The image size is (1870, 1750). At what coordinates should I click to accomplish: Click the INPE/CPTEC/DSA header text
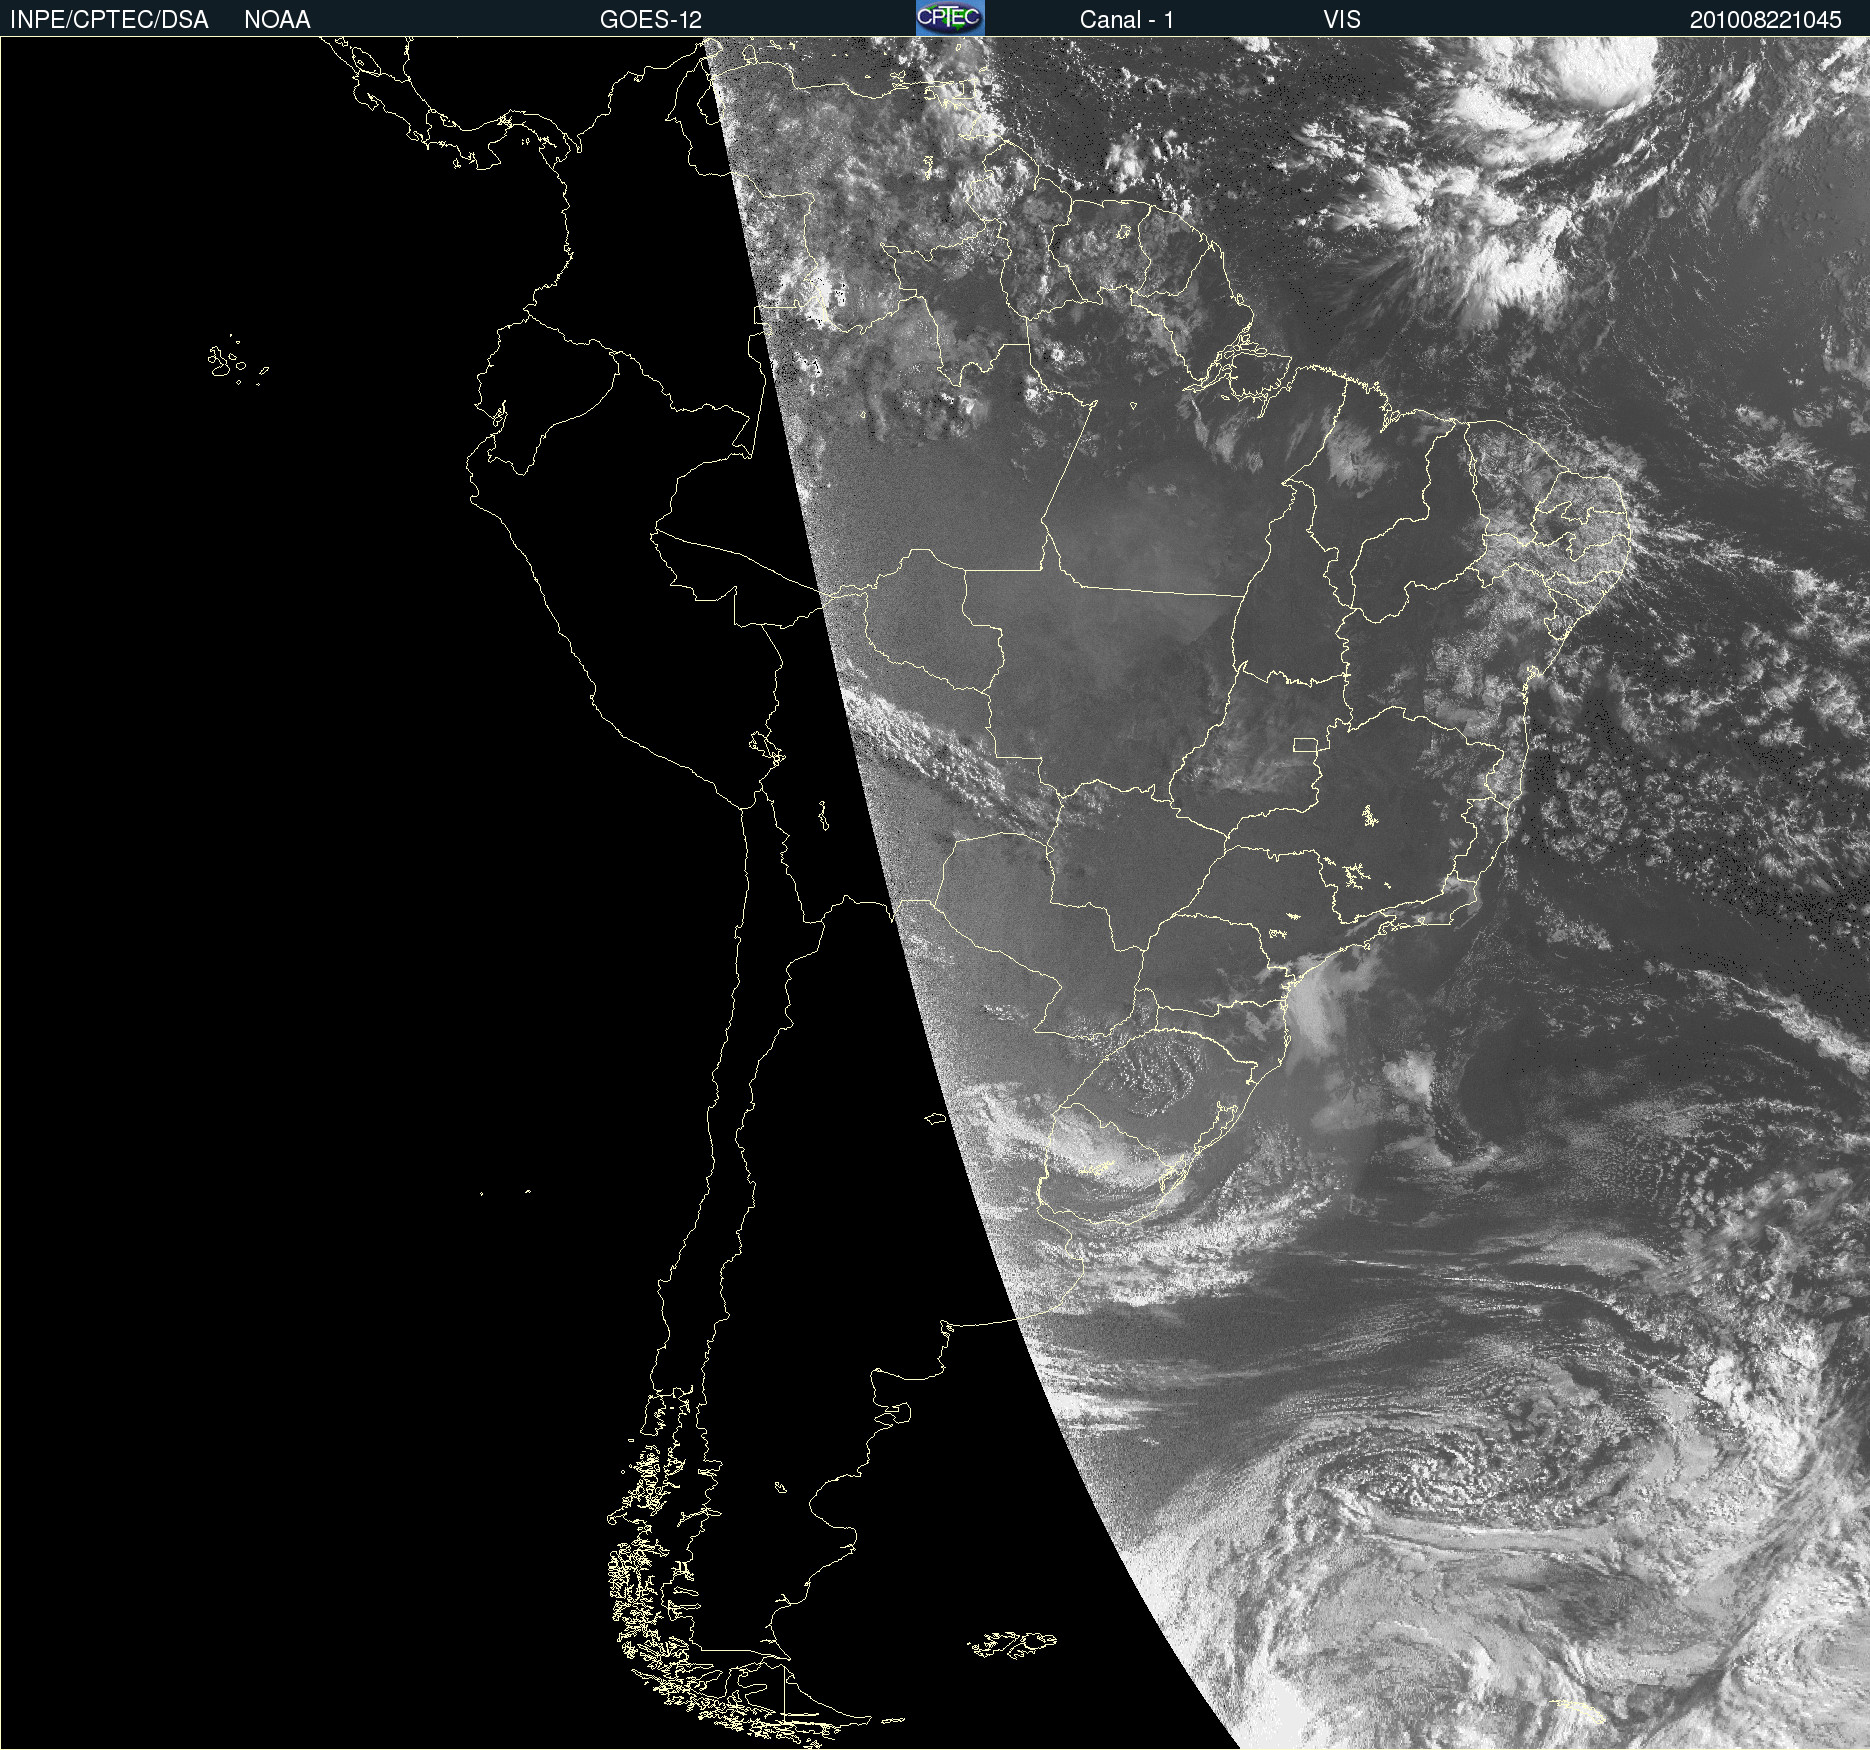point(109,20)
